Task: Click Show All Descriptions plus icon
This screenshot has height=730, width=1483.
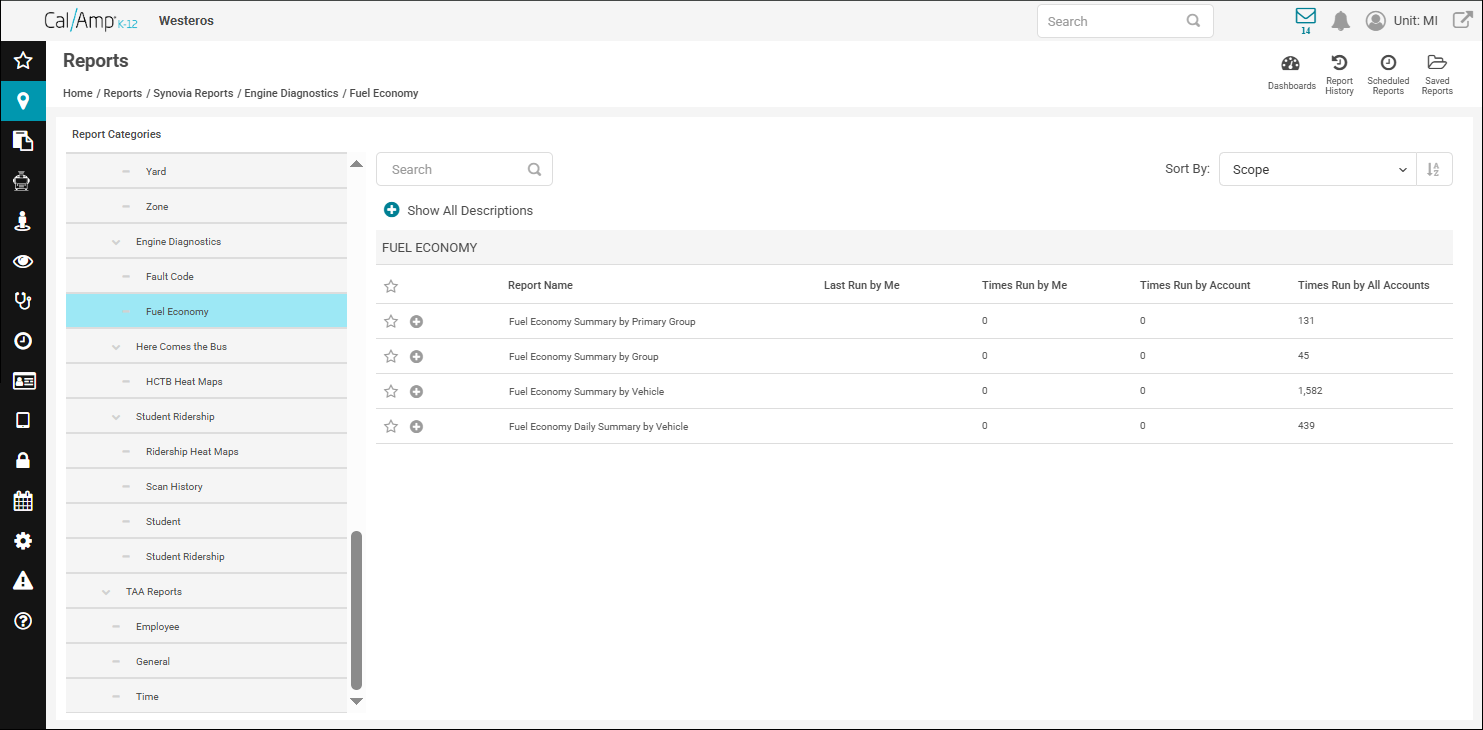Action: [x=392, y=210]
